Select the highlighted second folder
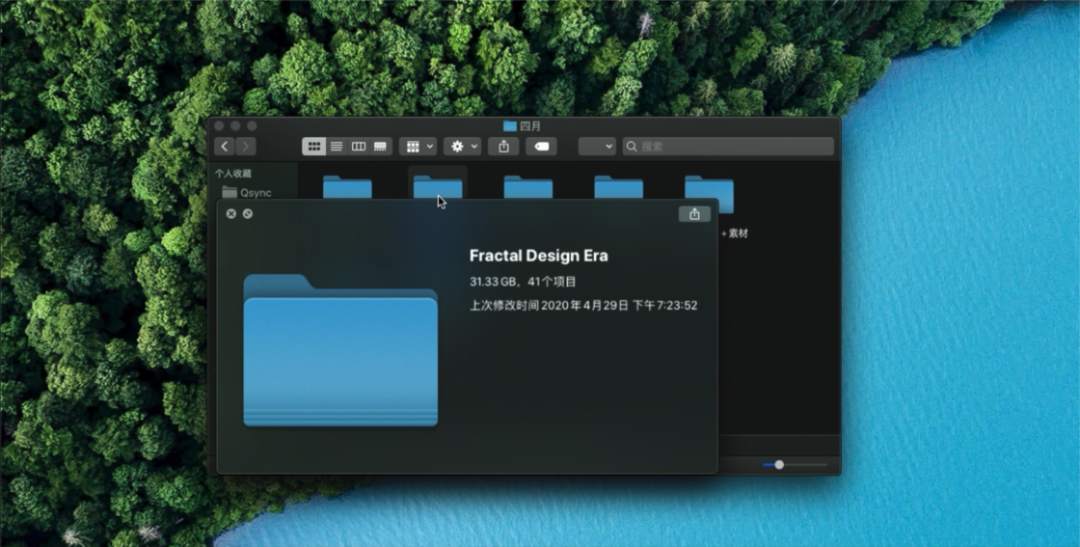Viewport: 1080px width, 547px height. click(437, 187)
